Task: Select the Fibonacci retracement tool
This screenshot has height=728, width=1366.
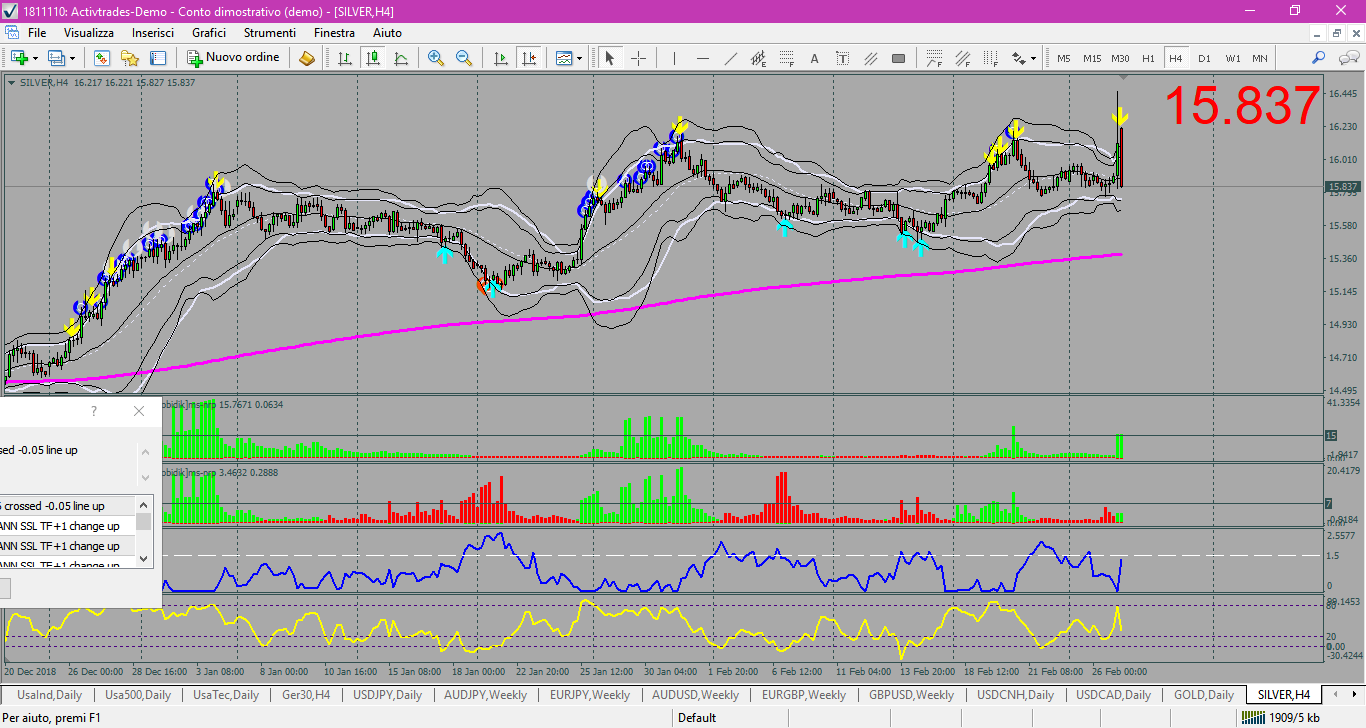Action: [x=786, y=58]
